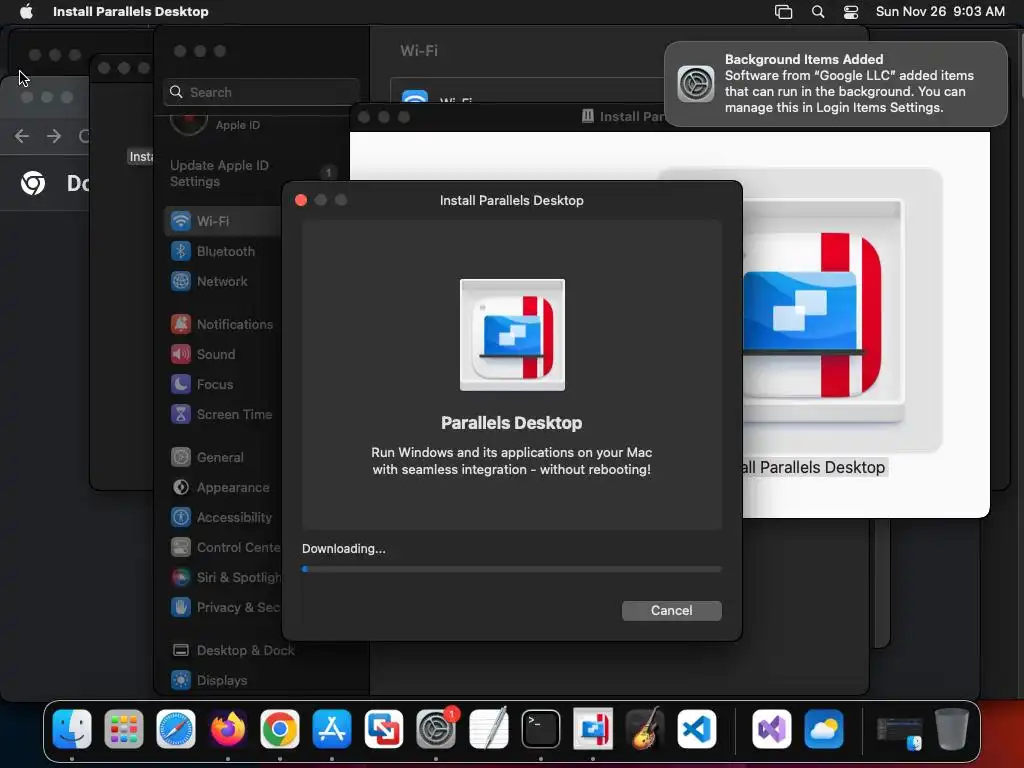Open VMware Fusion from Dock
Image resolution: width=1024 pixels, height=768 pixels.
tap(384, 729)
